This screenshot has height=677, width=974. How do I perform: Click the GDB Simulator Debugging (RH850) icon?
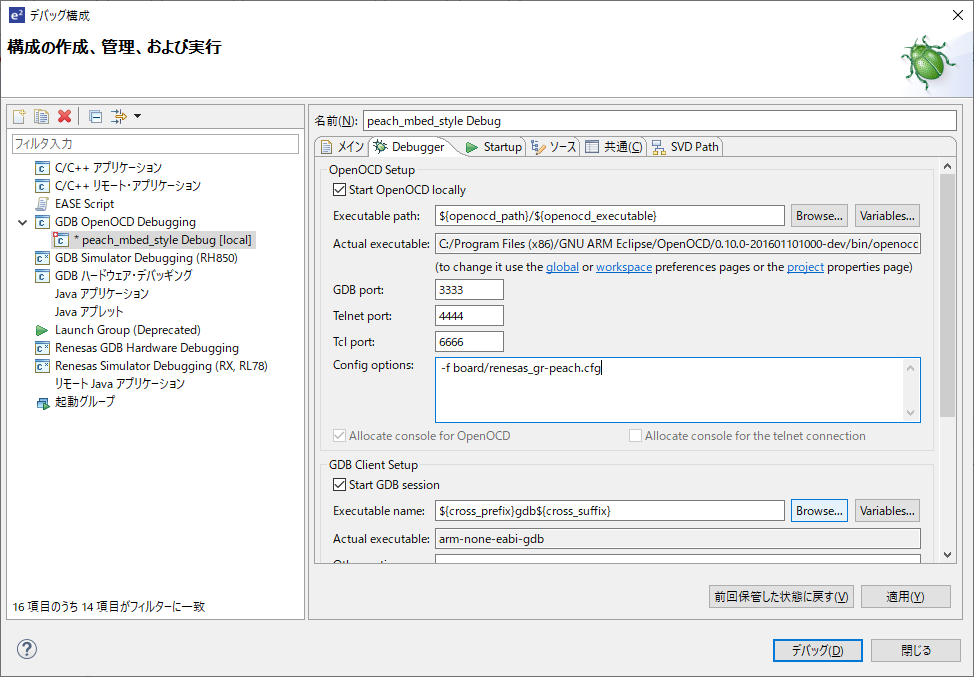(x=42, y=258)
